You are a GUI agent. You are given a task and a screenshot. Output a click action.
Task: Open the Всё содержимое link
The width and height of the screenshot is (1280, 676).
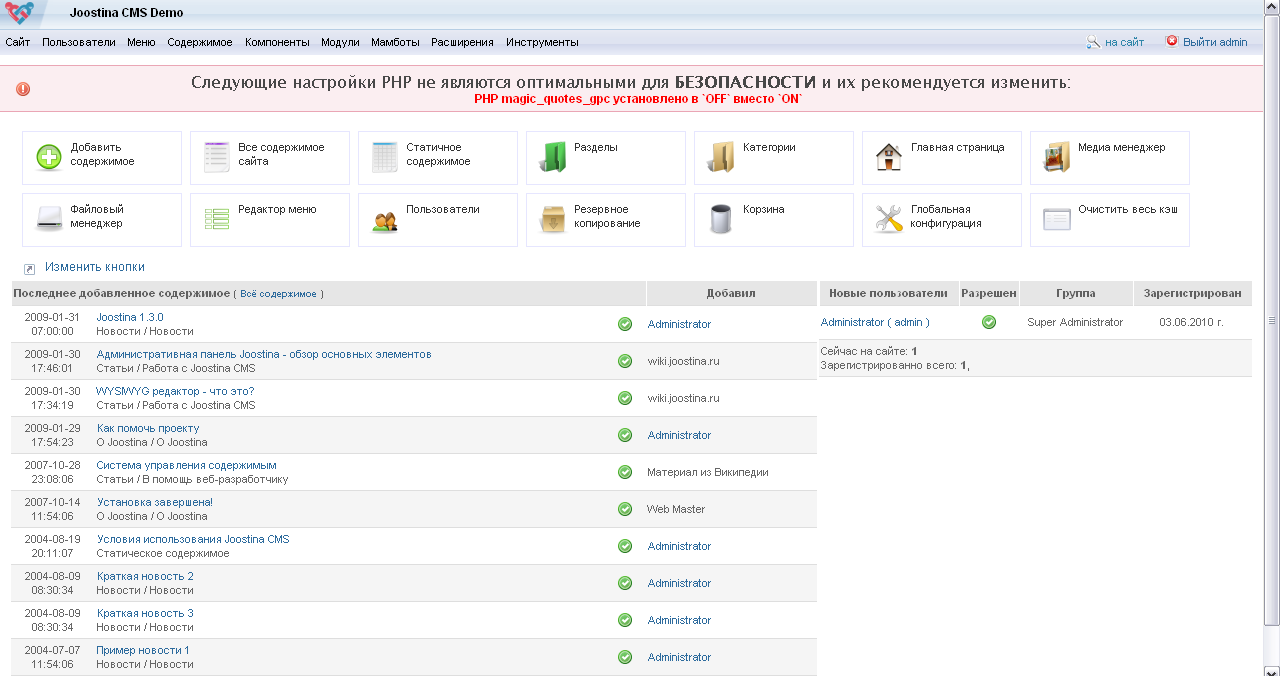278,294
